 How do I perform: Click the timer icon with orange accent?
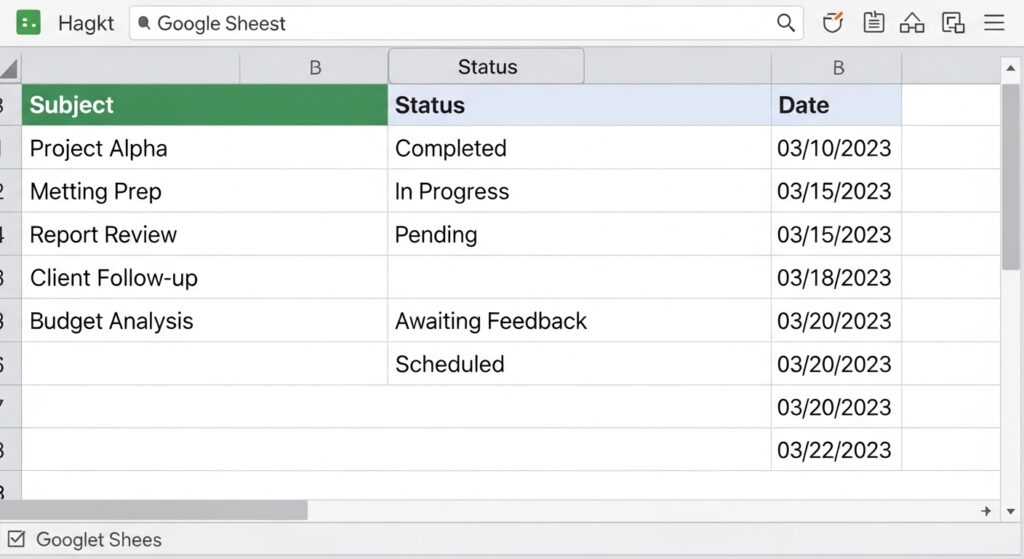tap(832, 23)
